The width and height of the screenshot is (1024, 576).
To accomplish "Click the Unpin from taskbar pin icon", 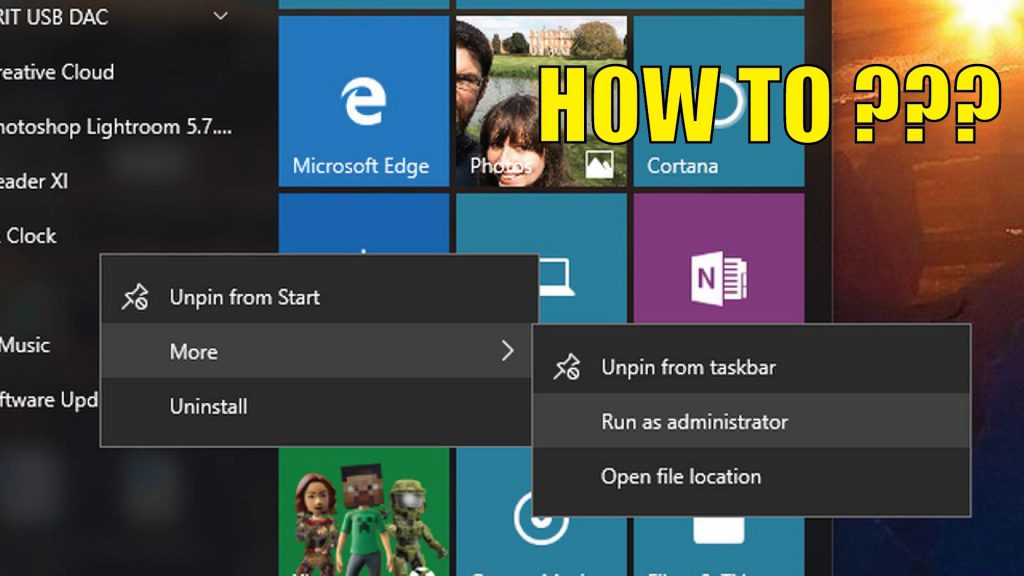I will 569,367.
